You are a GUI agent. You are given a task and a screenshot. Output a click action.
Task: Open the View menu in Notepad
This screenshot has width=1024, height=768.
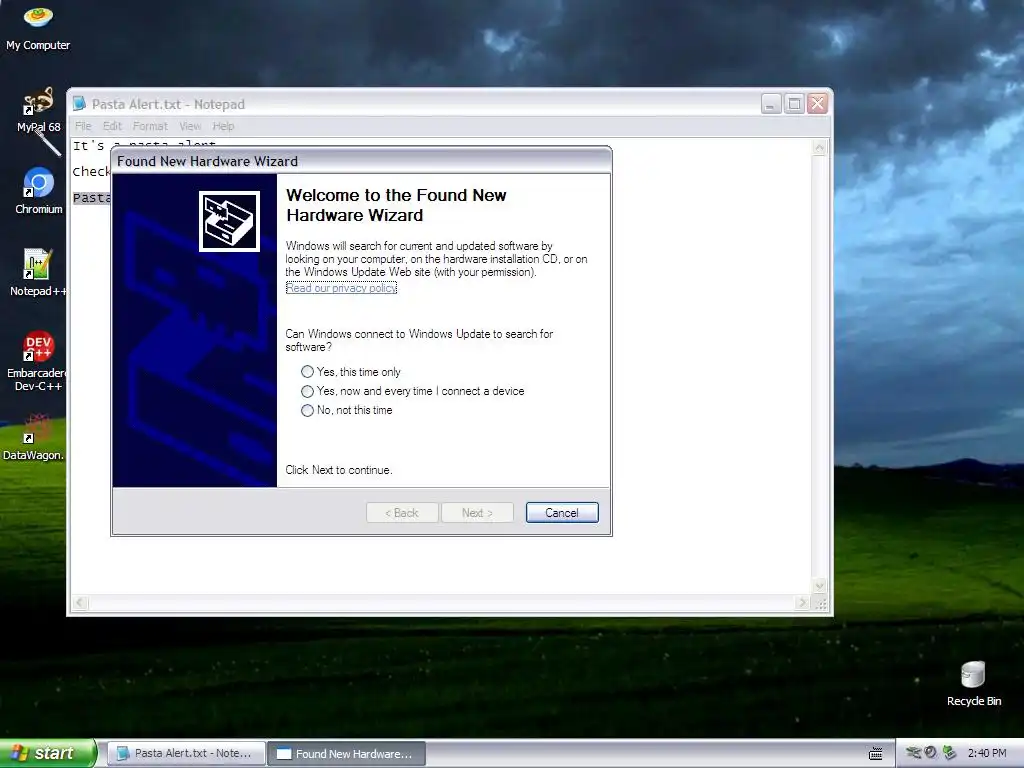(190, 126)
